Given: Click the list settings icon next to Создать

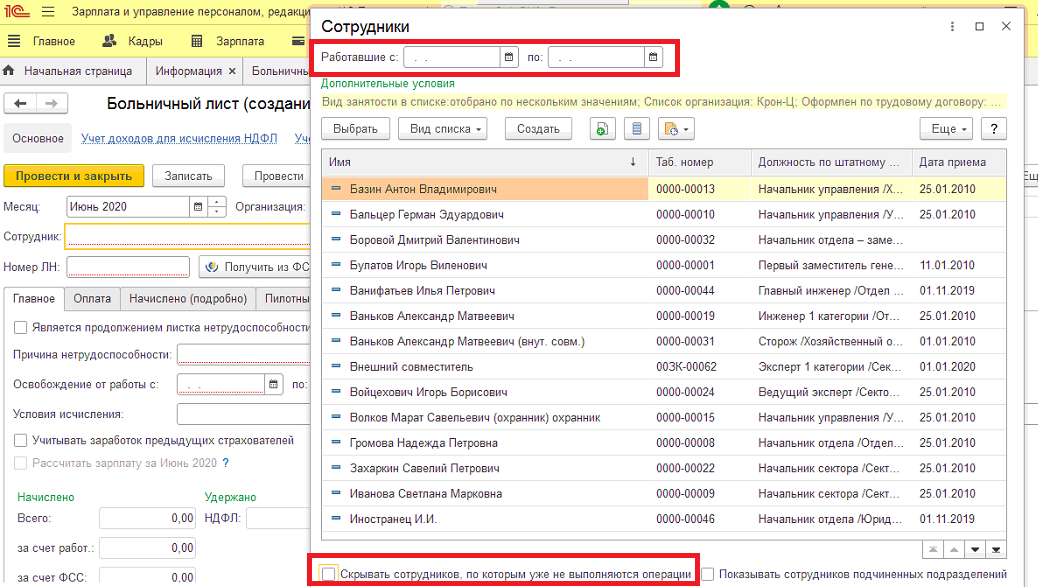Looking at the screenshot, I should pos(636,129).
